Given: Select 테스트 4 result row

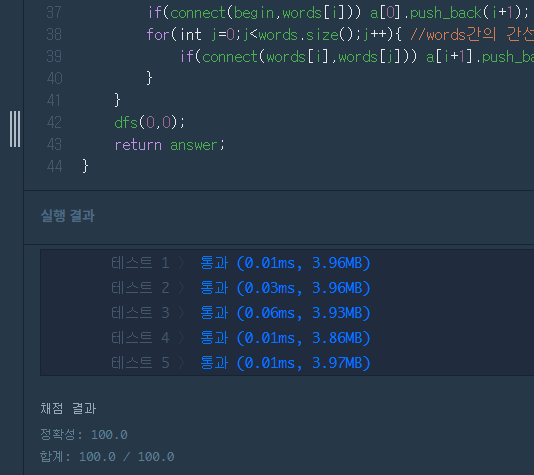Looking at the screenshot, I should [240, 338].
